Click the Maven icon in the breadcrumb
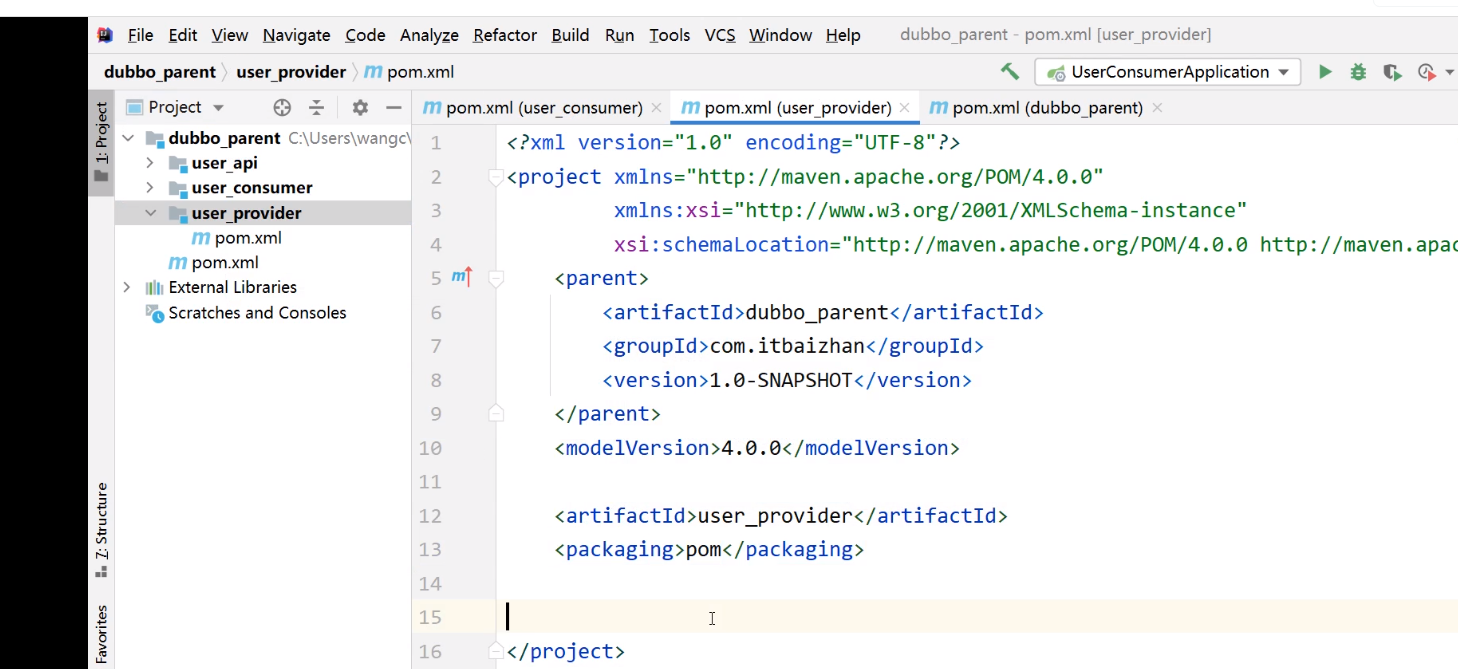 (373, 72)
